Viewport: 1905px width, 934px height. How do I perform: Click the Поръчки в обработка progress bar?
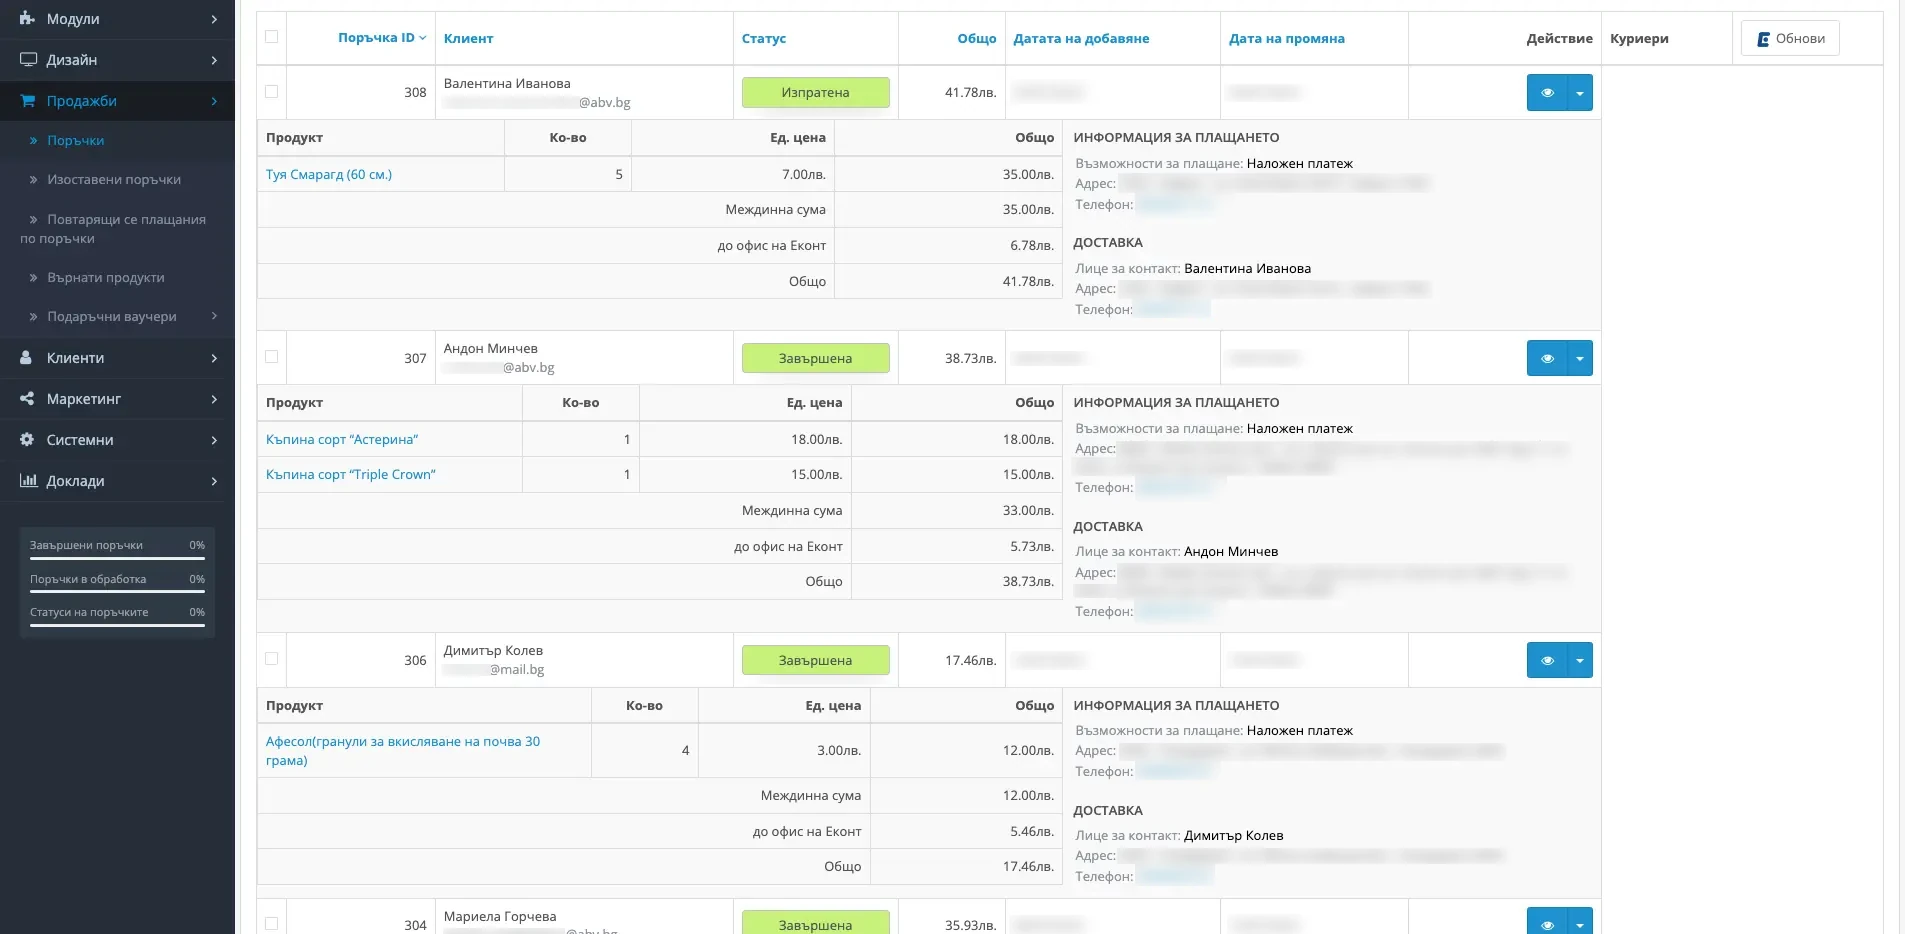117,592
